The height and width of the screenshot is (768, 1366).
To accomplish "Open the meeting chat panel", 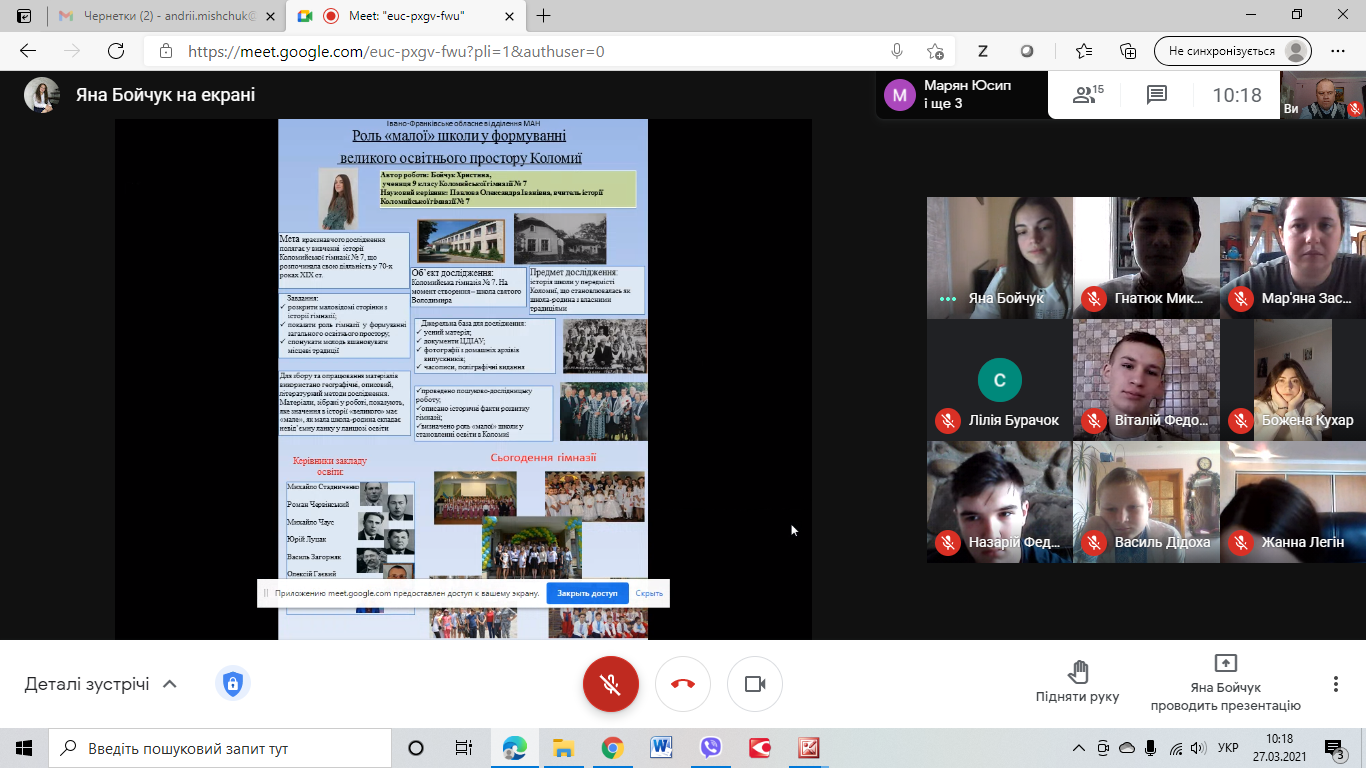I will coord(1157,95).
